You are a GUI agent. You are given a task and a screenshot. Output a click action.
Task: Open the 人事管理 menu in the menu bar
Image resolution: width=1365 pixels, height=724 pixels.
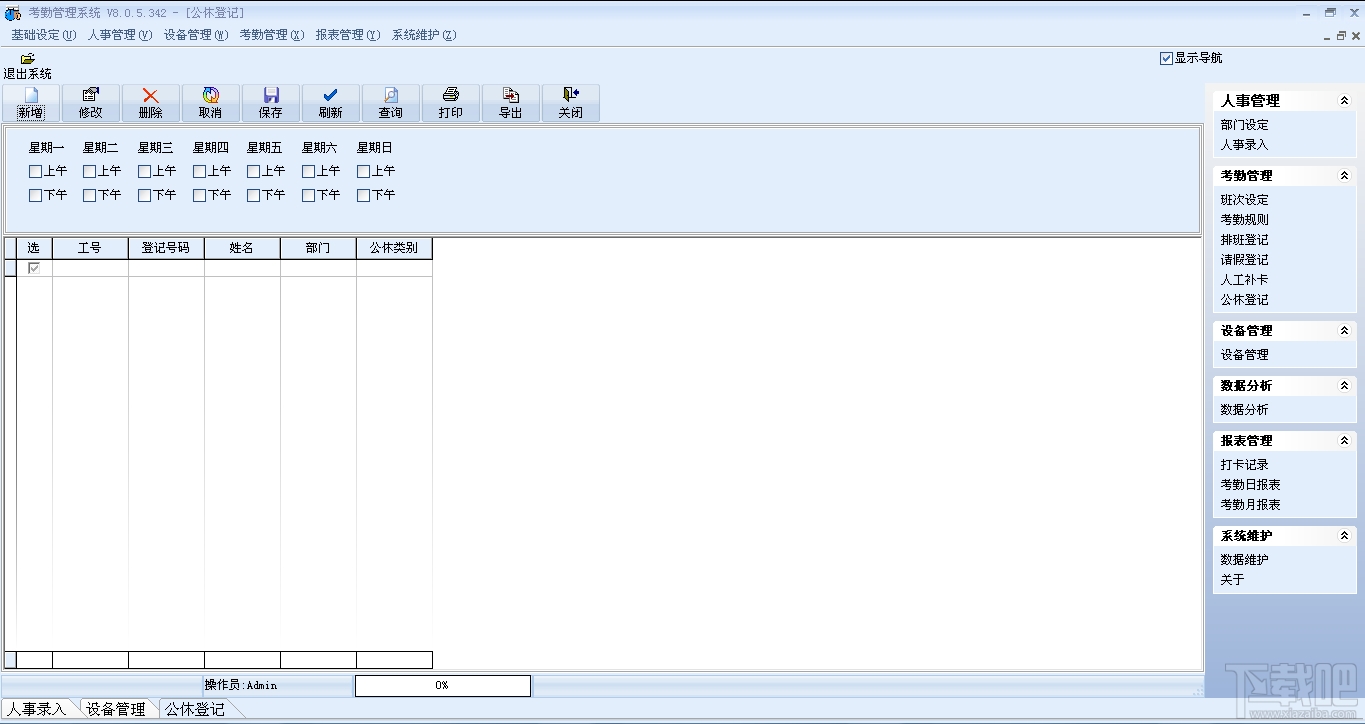120,35
